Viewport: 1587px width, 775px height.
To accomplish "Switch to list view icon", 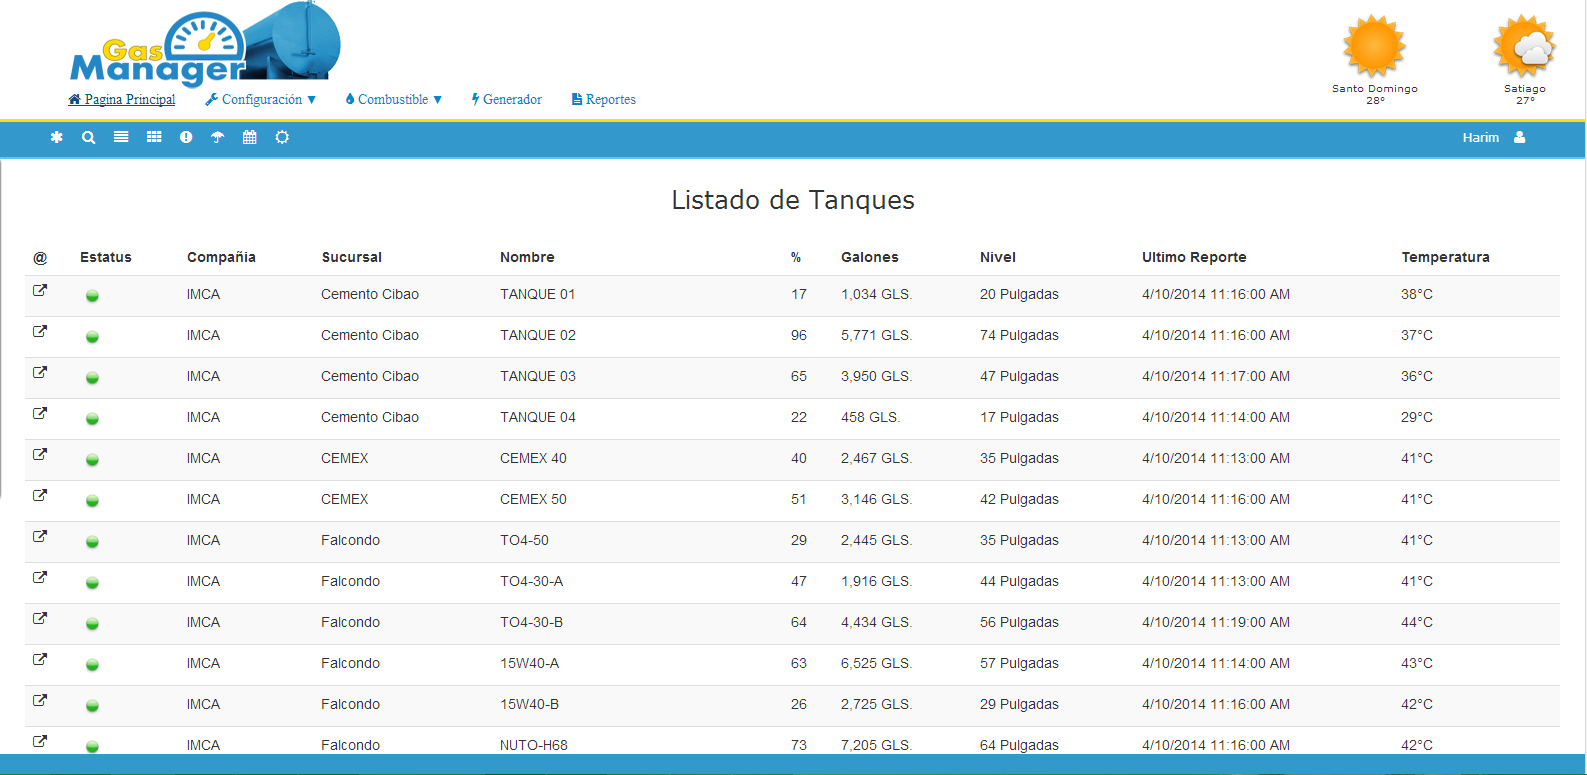I will coord(121,137).
